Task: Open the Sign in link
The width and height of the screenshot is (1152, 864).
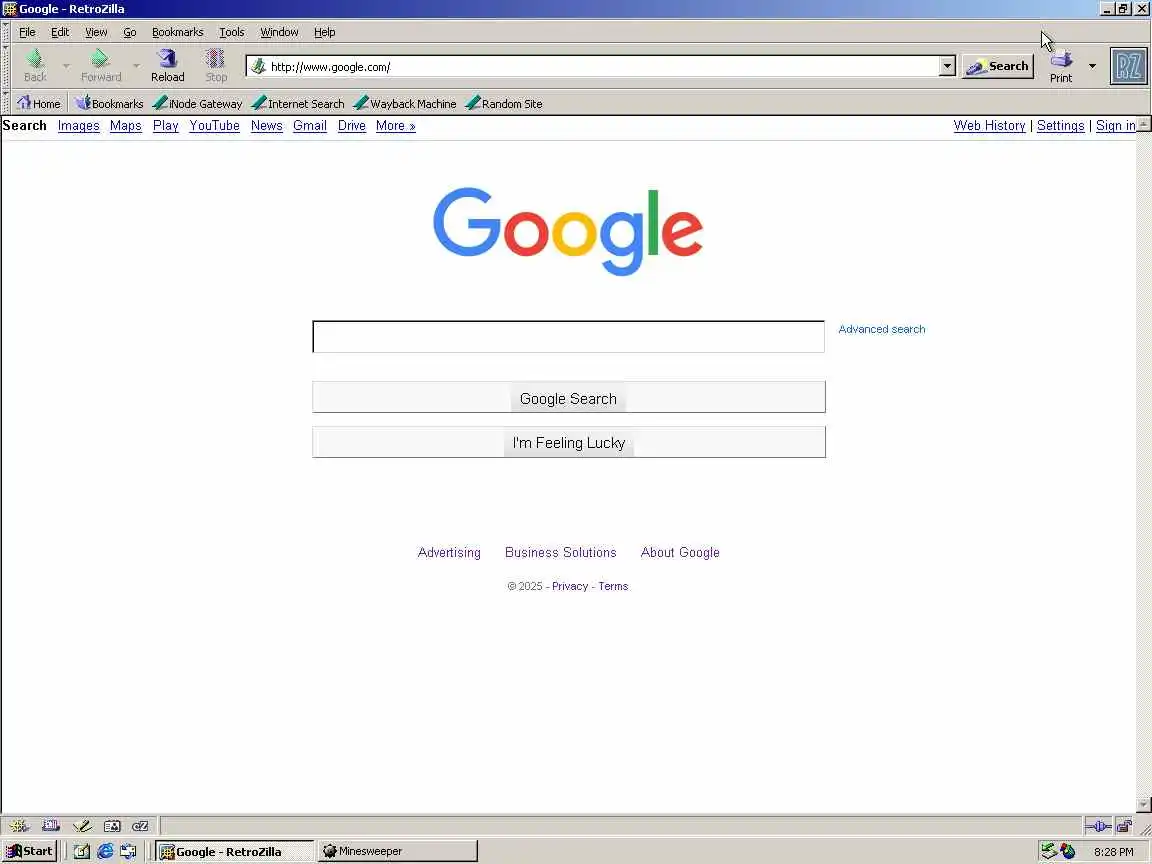Action: (1115, 126)
